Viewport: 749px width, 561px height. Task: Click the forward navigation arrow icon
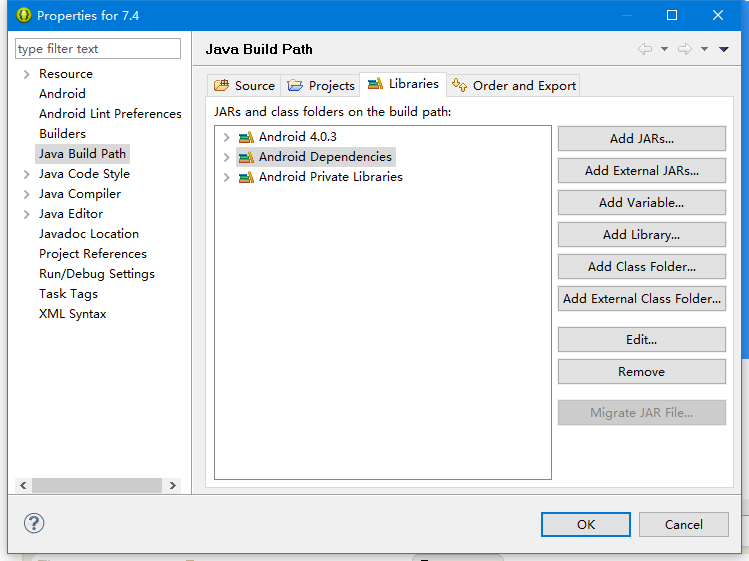pos(685,49)
